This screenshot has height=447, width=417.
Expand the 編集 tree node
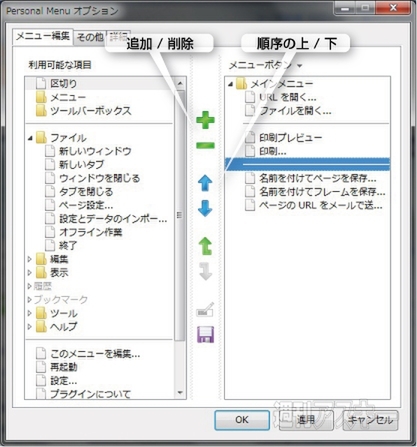click(30, 259)
